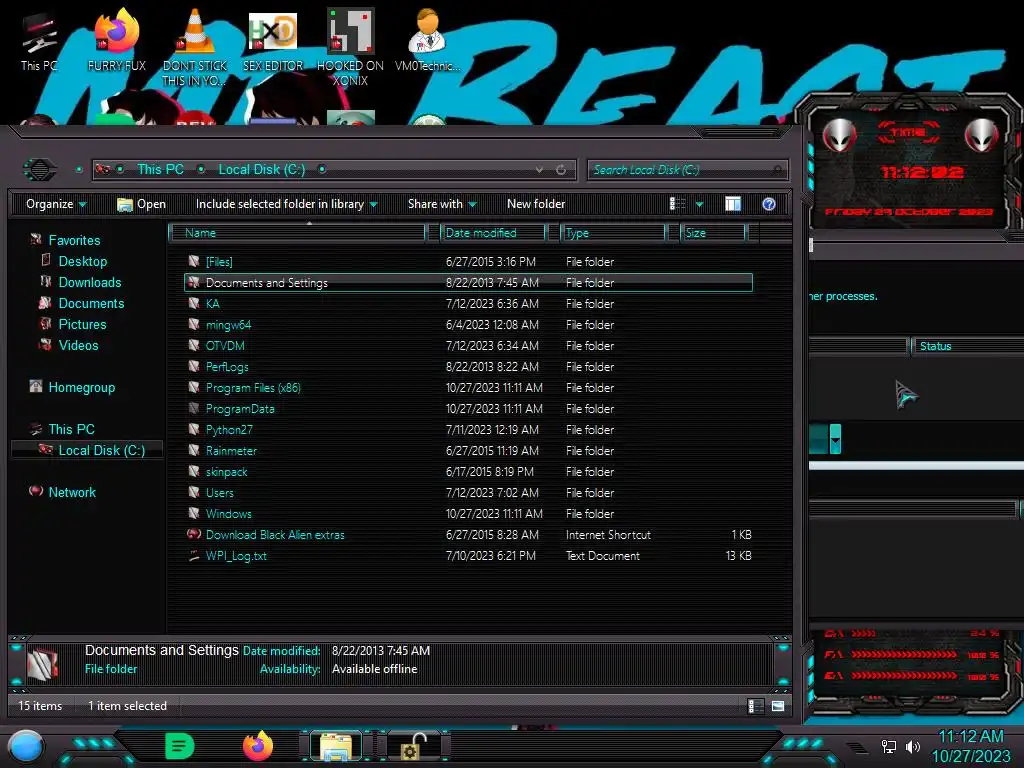The image size is (1024, 768).
Task: Open the This PC desktop icon
Action: [x=39, y=40]
